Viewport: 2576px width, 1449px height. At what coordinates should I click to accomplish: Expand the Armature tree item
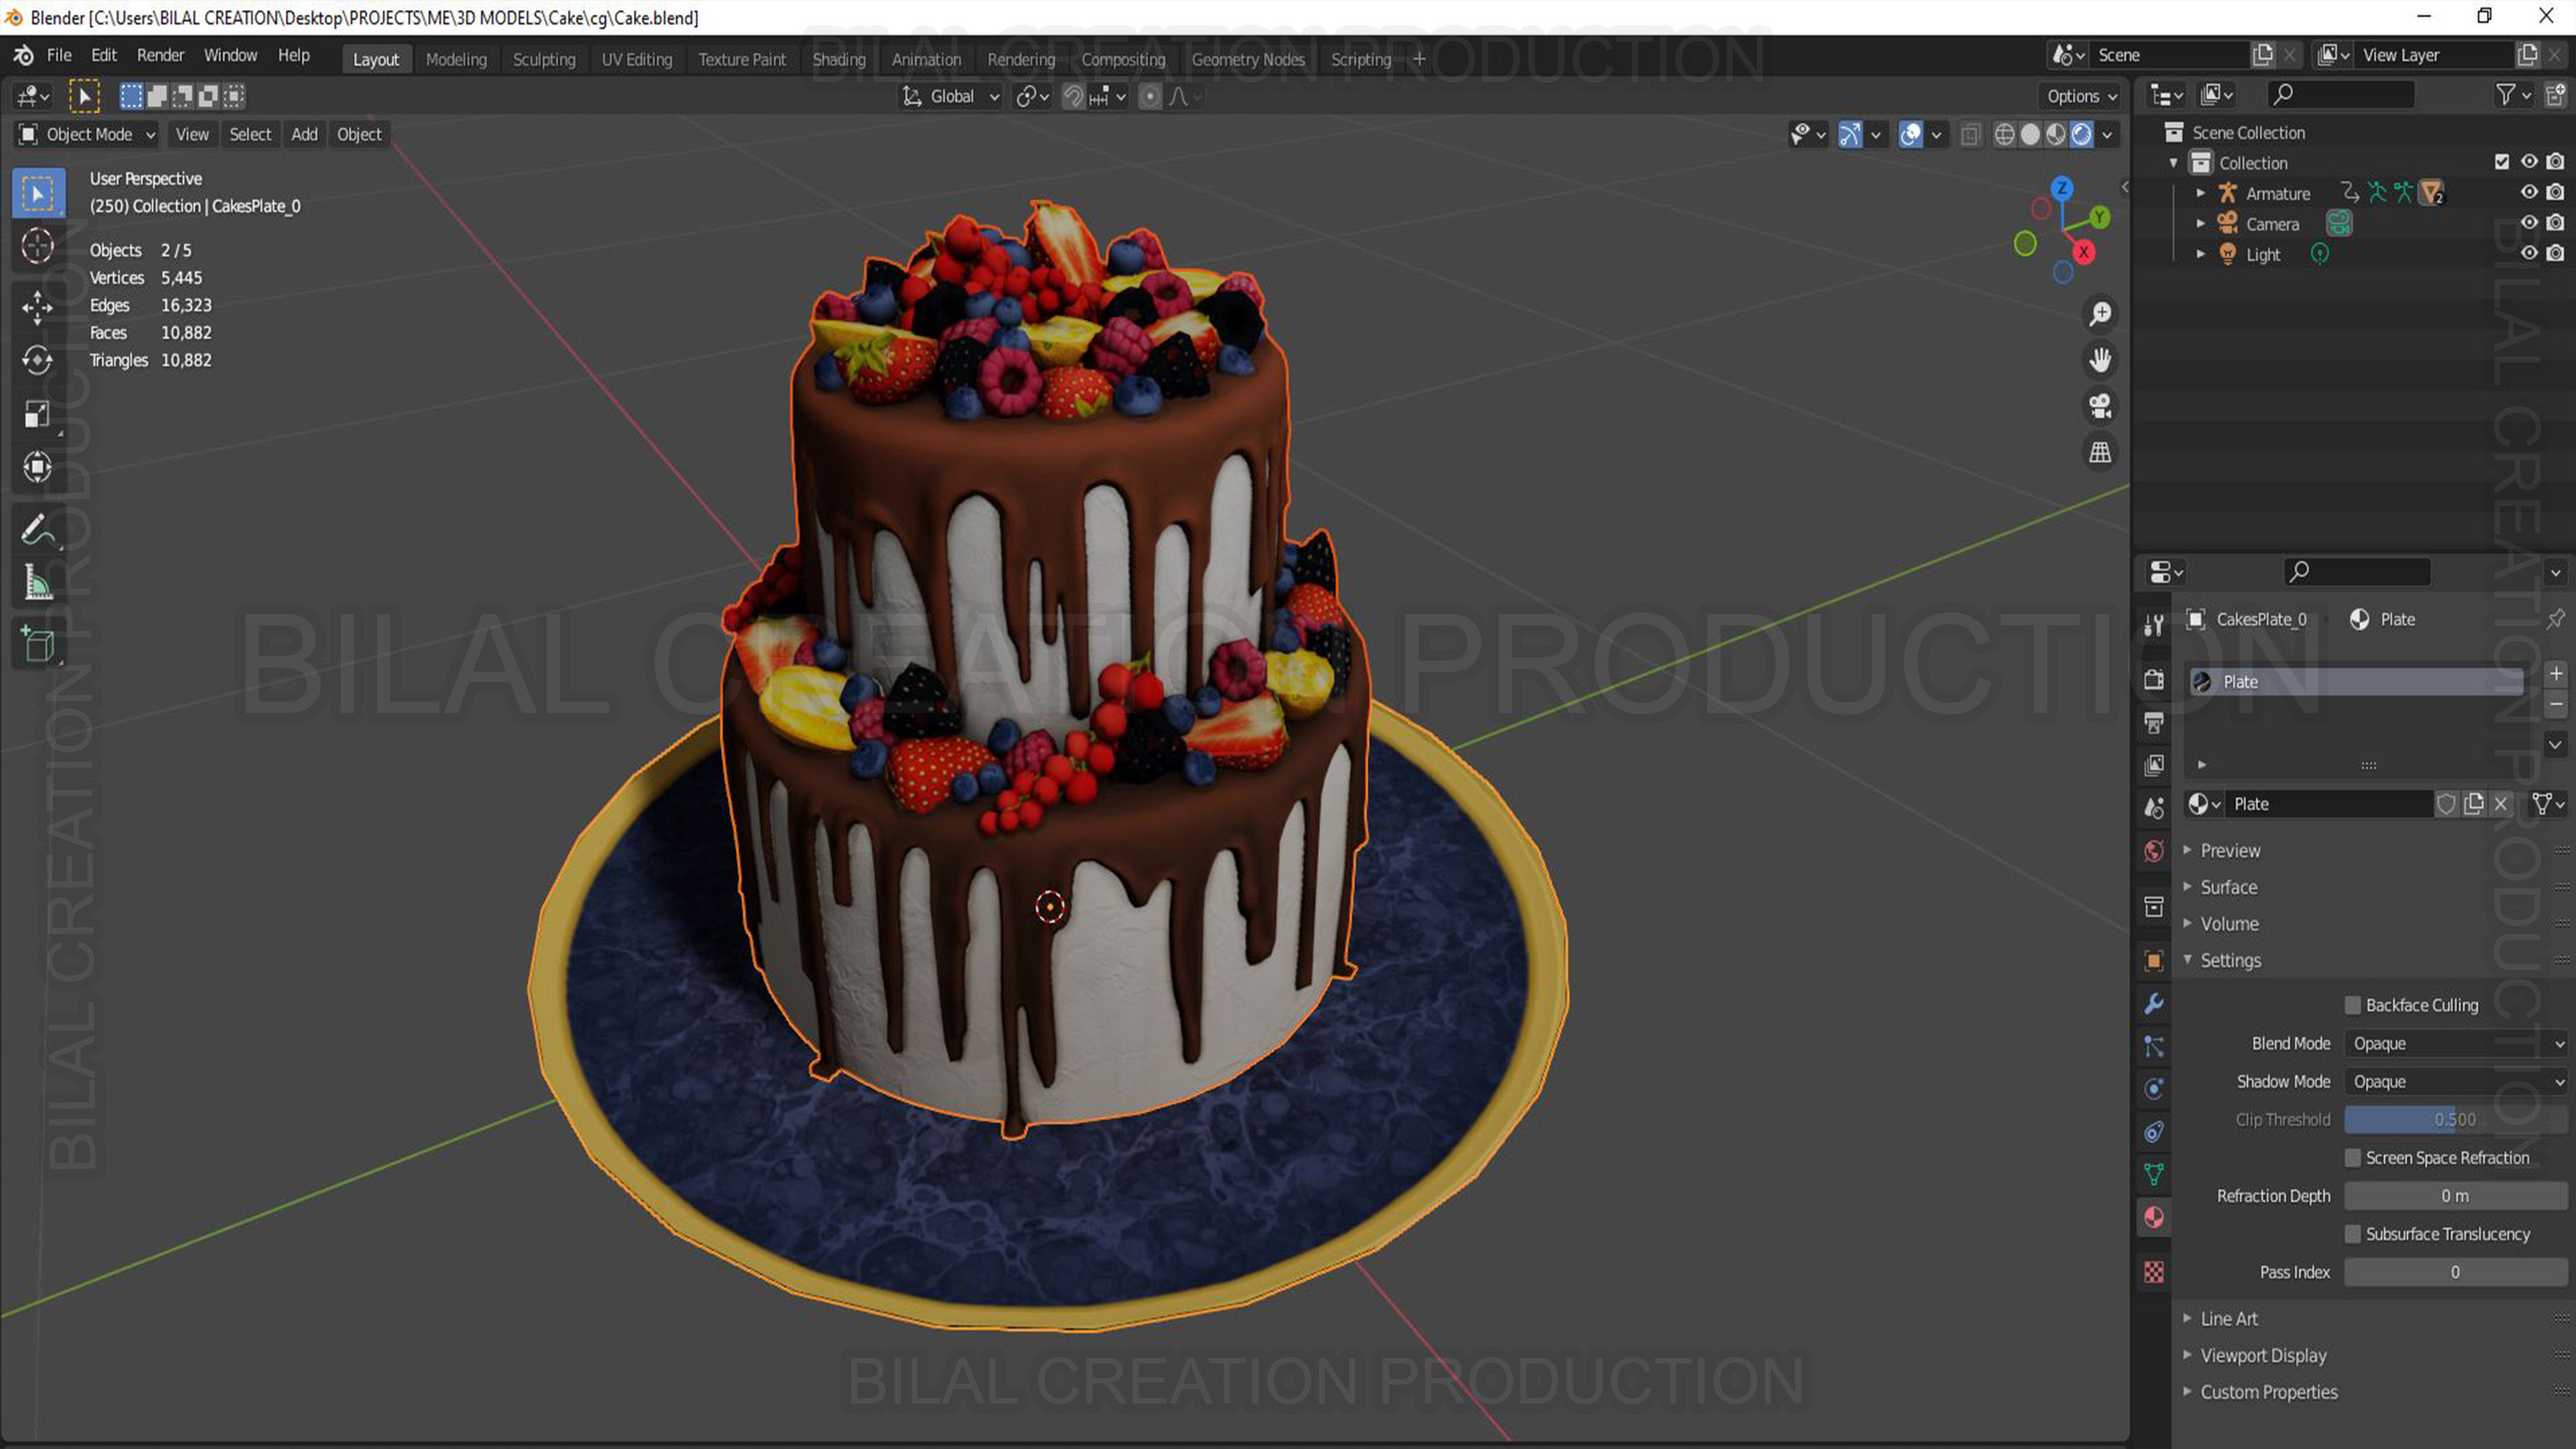(2200, 193)
